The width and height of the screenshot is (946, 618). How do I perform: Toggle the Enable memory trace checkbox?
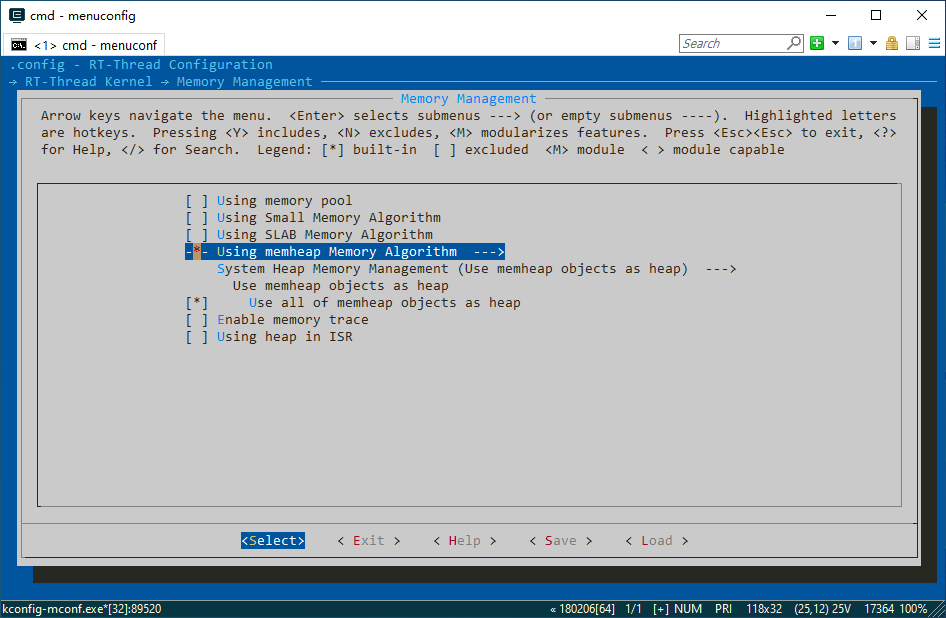pos(197,319)
